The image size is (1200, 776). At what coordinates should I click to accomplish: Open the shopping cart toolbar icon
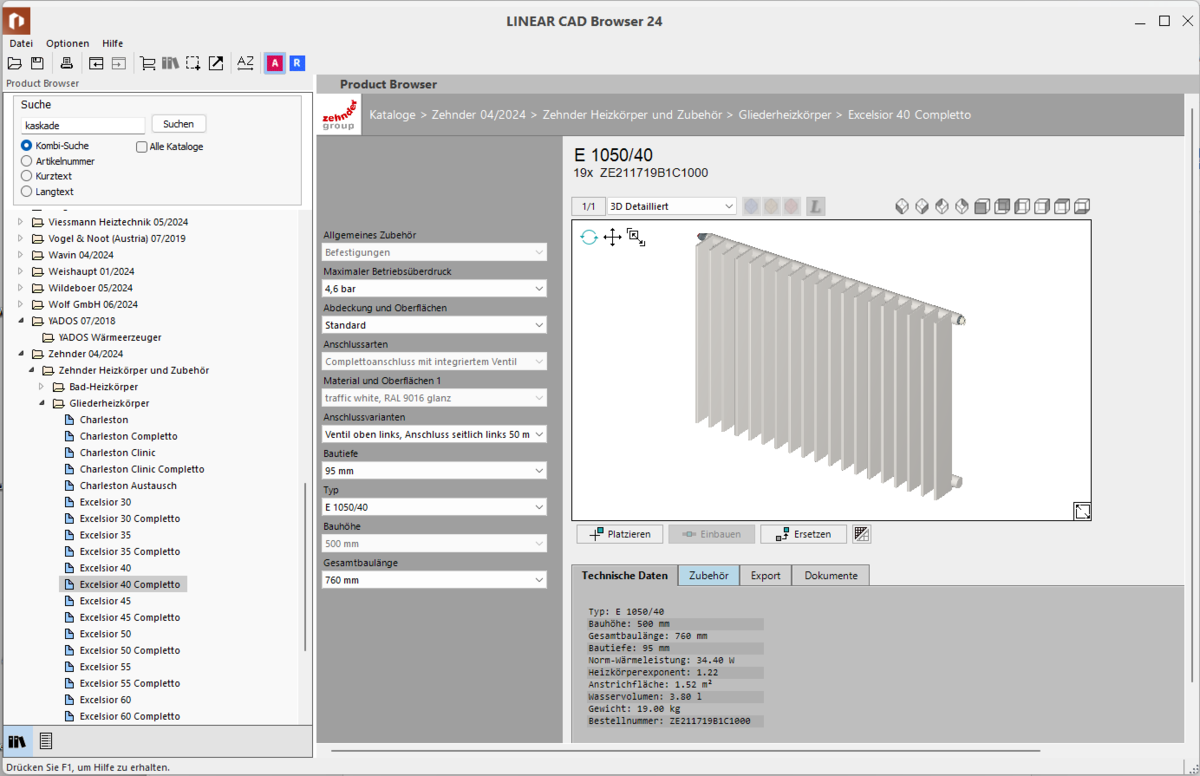click(x=146, y=62)
